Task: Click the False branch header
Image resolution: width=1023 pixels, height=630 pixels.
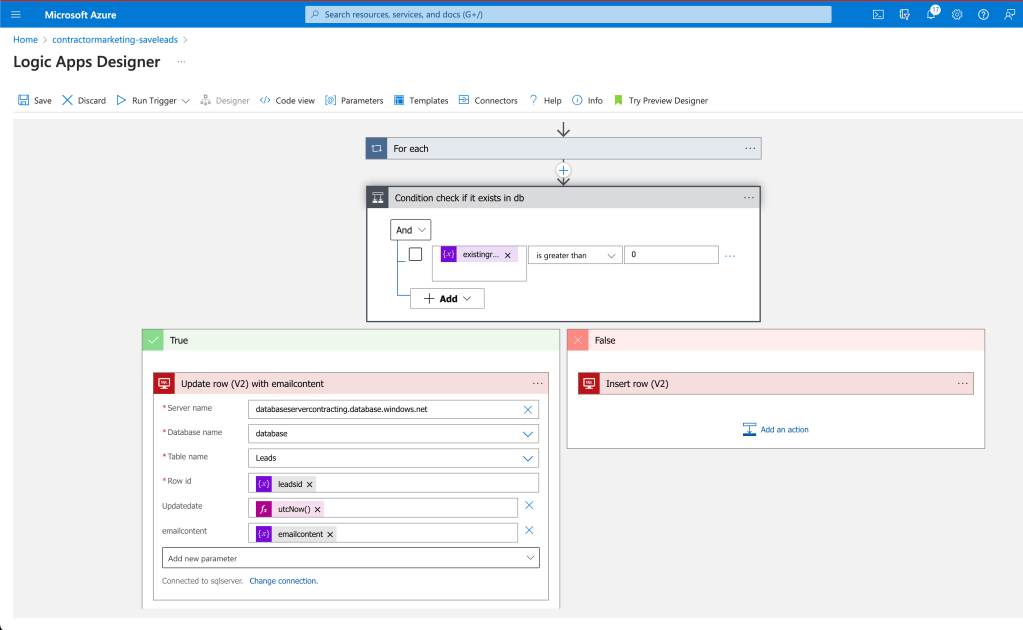Action: click(x=776, y=340)
